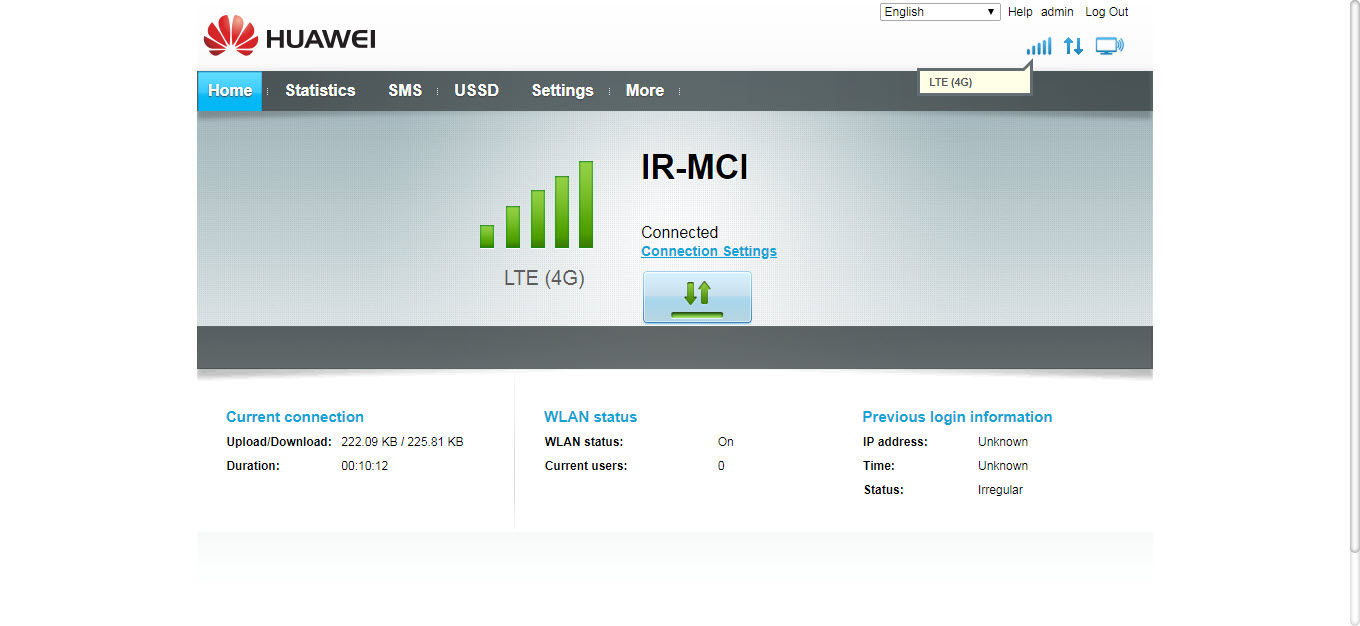
Task: Click the Duration label
Action: (253, 466)
